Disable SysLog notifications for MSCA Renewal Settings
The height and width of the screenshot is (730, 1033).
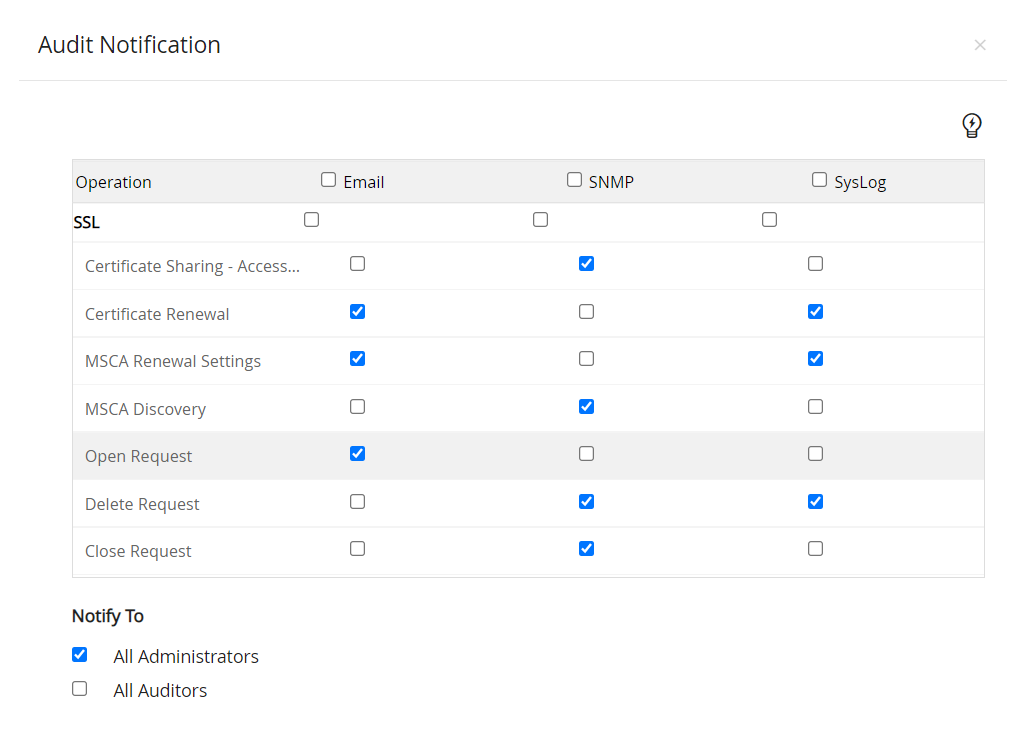815,358
